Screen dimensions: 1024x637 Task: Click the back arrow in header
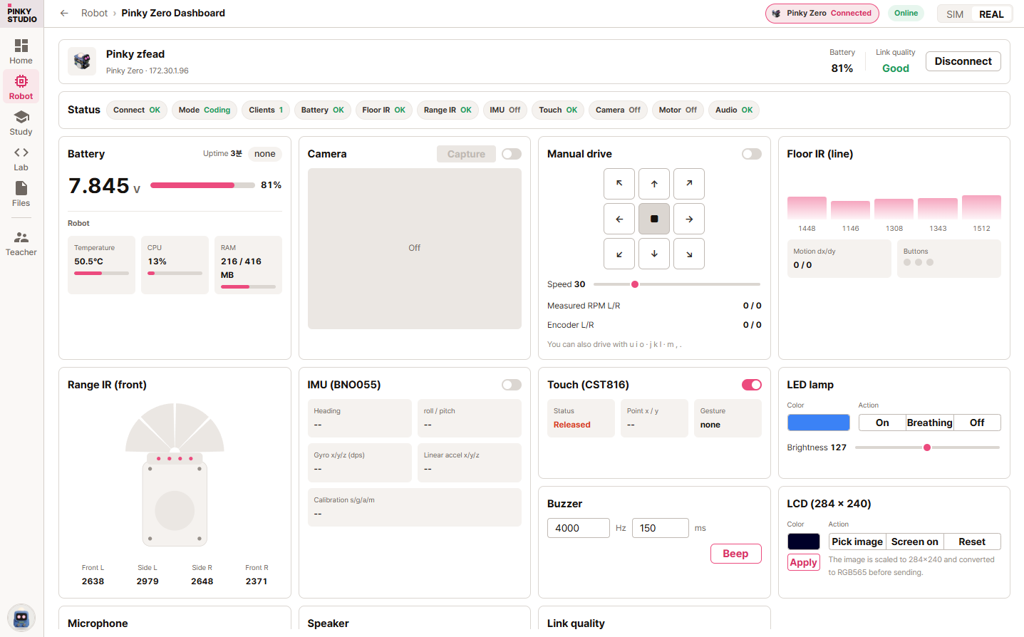(x=64, y=13)
